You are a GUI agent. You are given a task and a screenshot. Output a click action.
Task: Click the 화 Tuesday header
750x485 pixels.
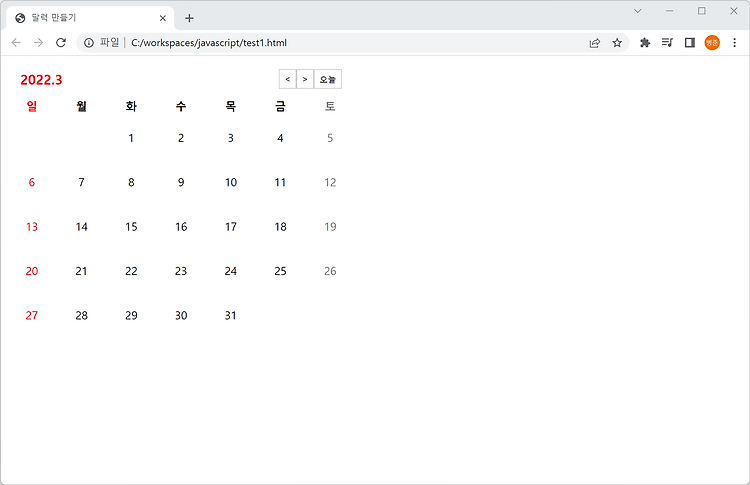131,106
